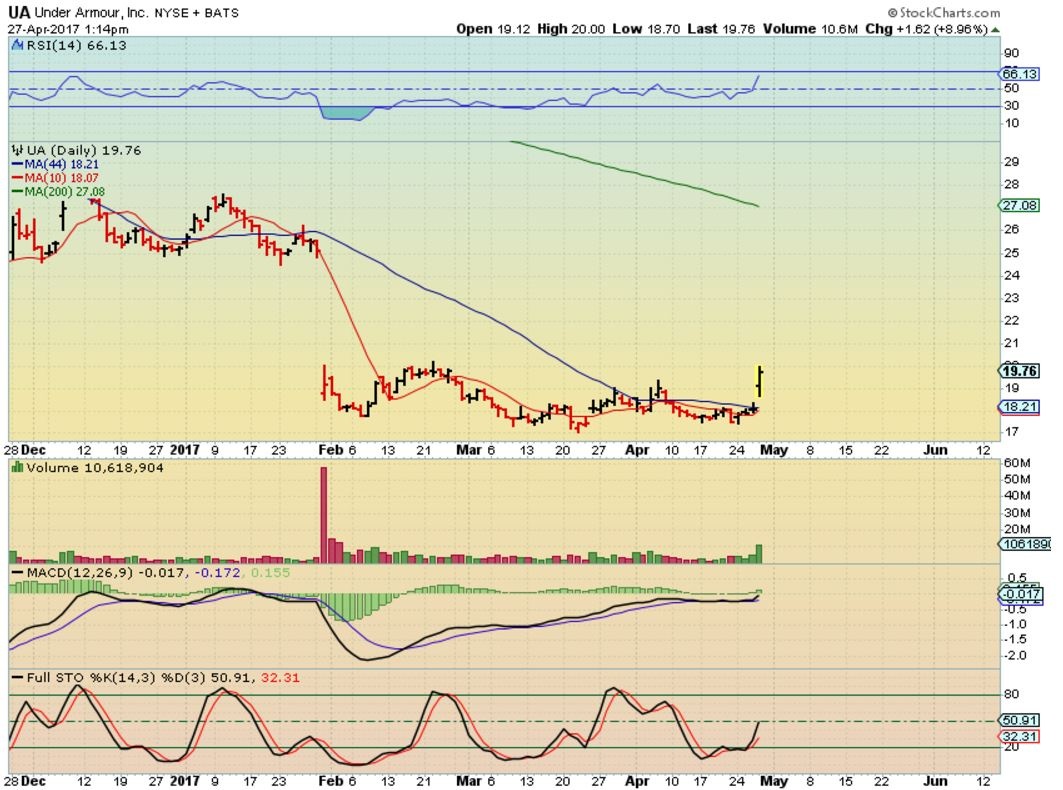Viewport: 1063px width, 790px height.
Task: Click the 50.91 stochastic %K value tag
Action: click(1020, 719)
